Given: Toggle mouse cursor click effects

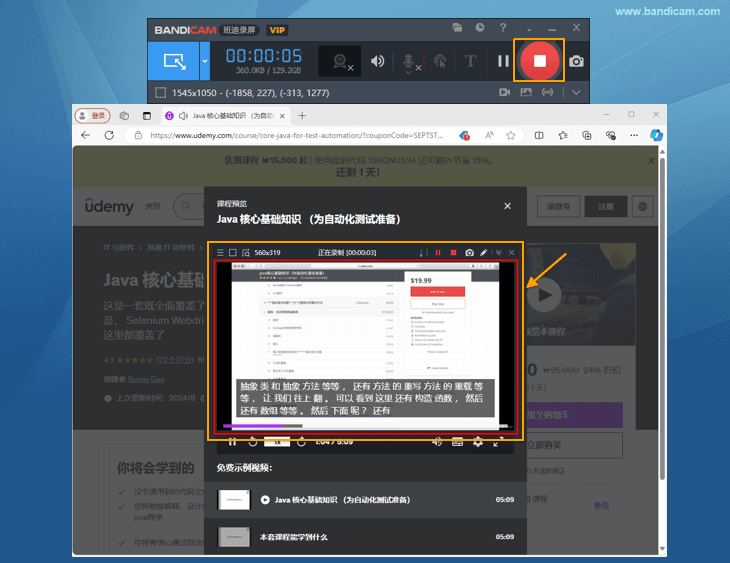Looking at the screenshot, I should [x=439, y=61].
